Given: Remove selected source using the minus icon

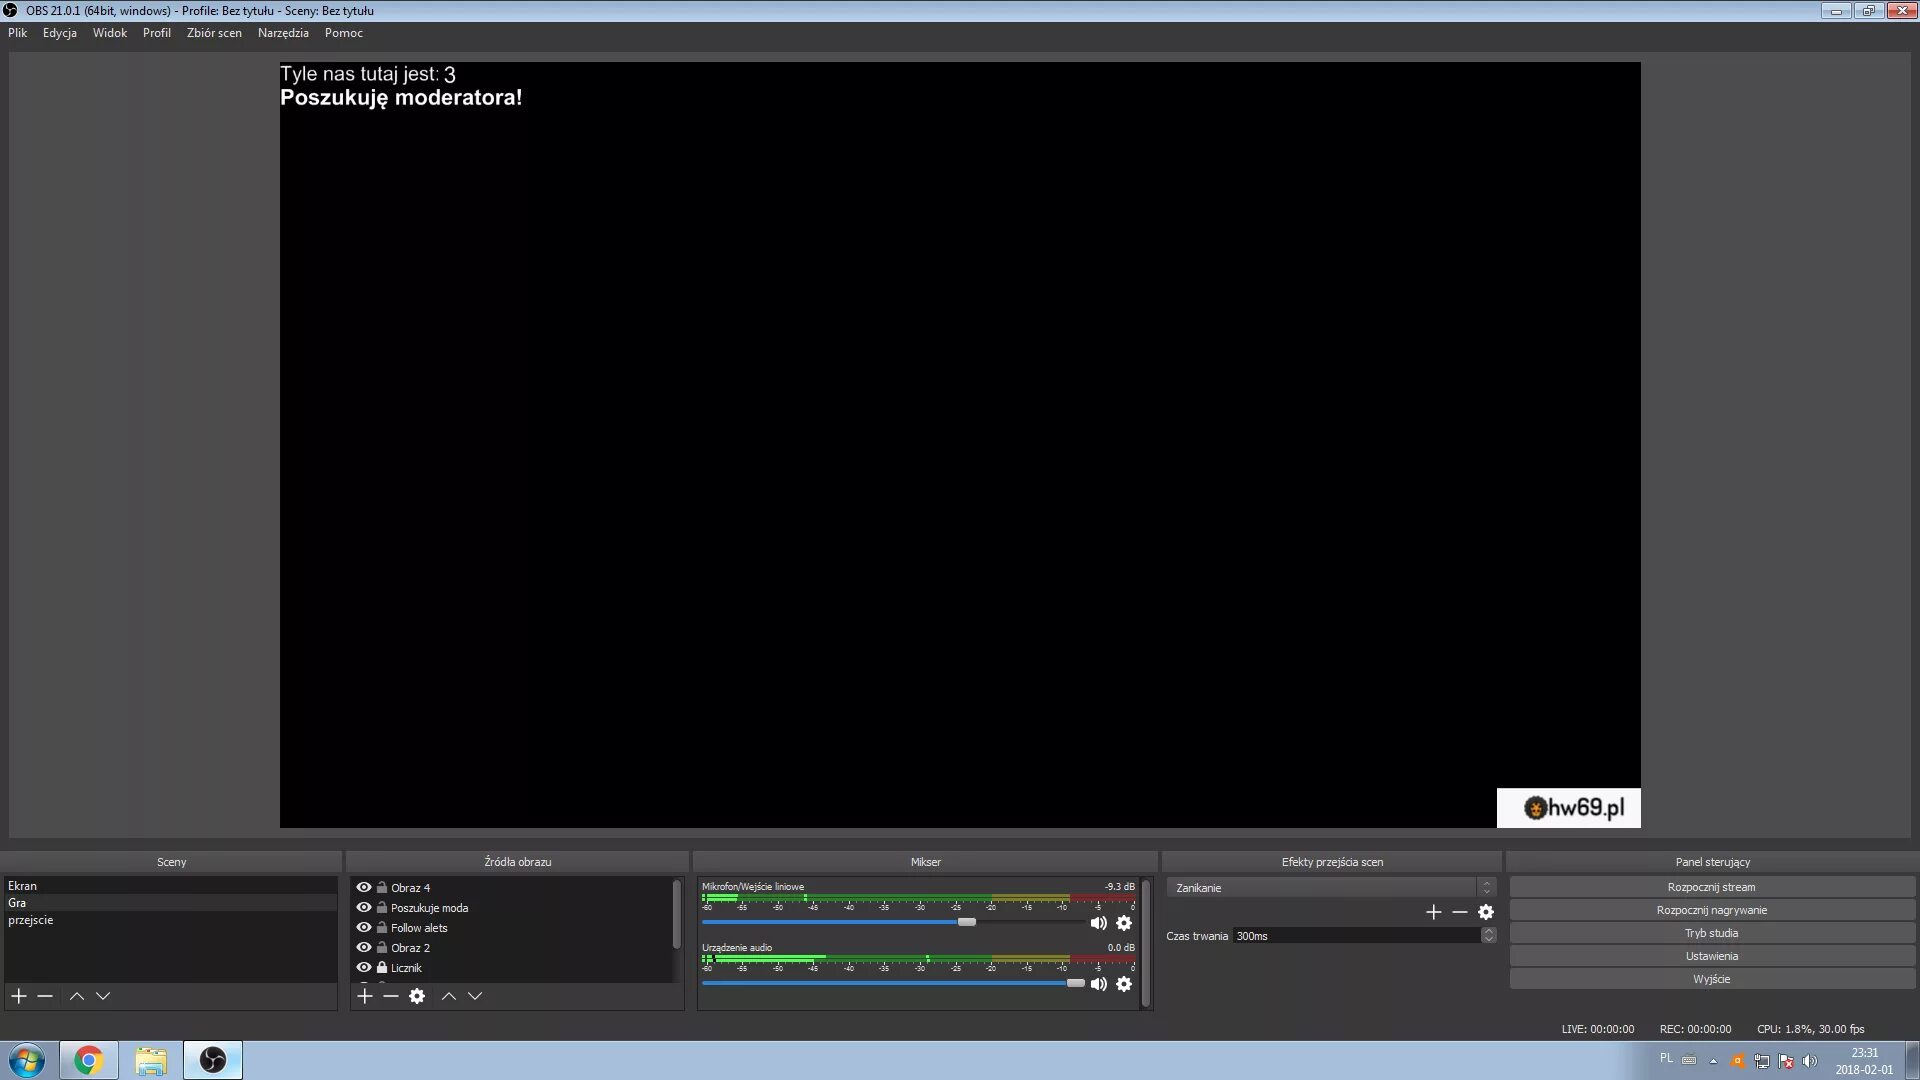Looking at the screenshot, I should click(391, 996).
